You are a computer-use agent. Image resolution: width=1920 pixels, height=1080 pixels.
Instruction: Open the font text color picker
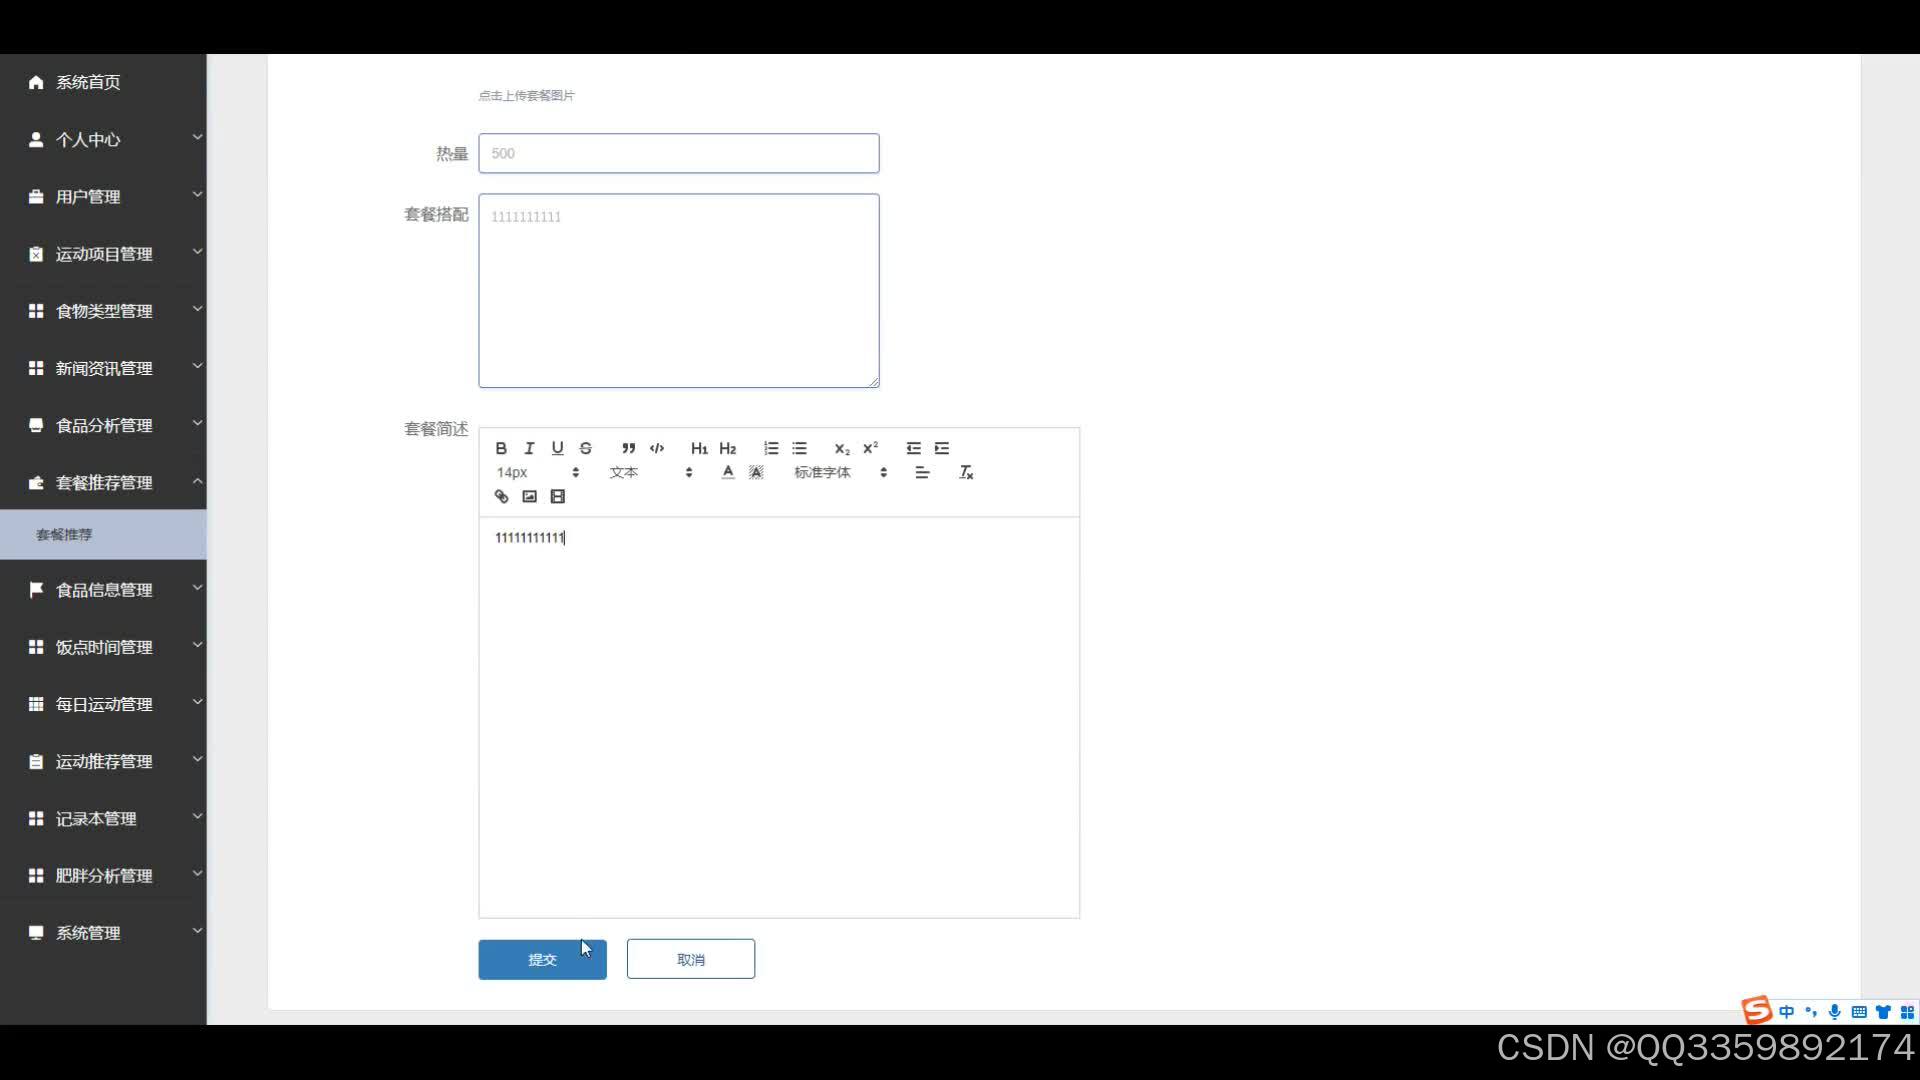pos(728,472)
